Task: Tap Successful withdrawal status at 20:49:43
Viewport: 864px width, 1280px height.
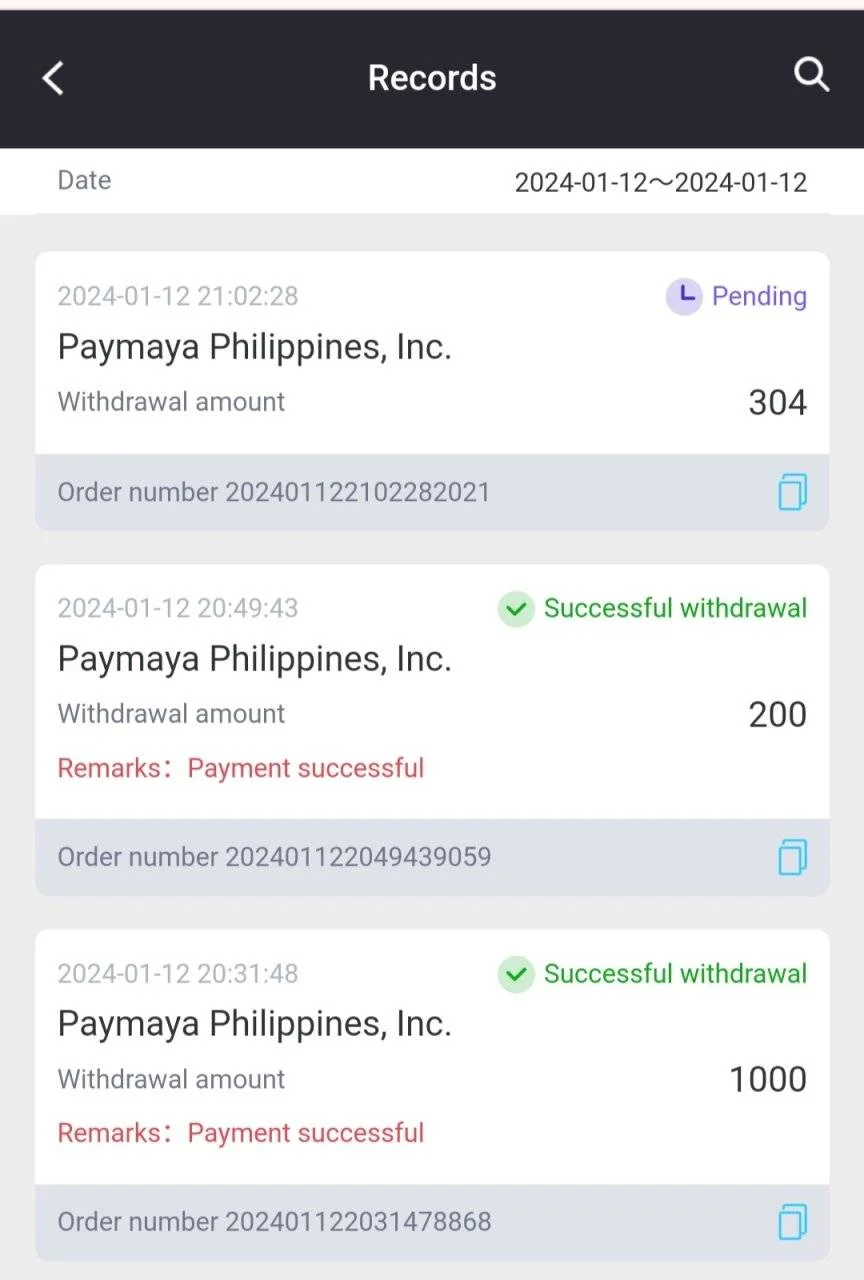Action: tap(675, 608)
